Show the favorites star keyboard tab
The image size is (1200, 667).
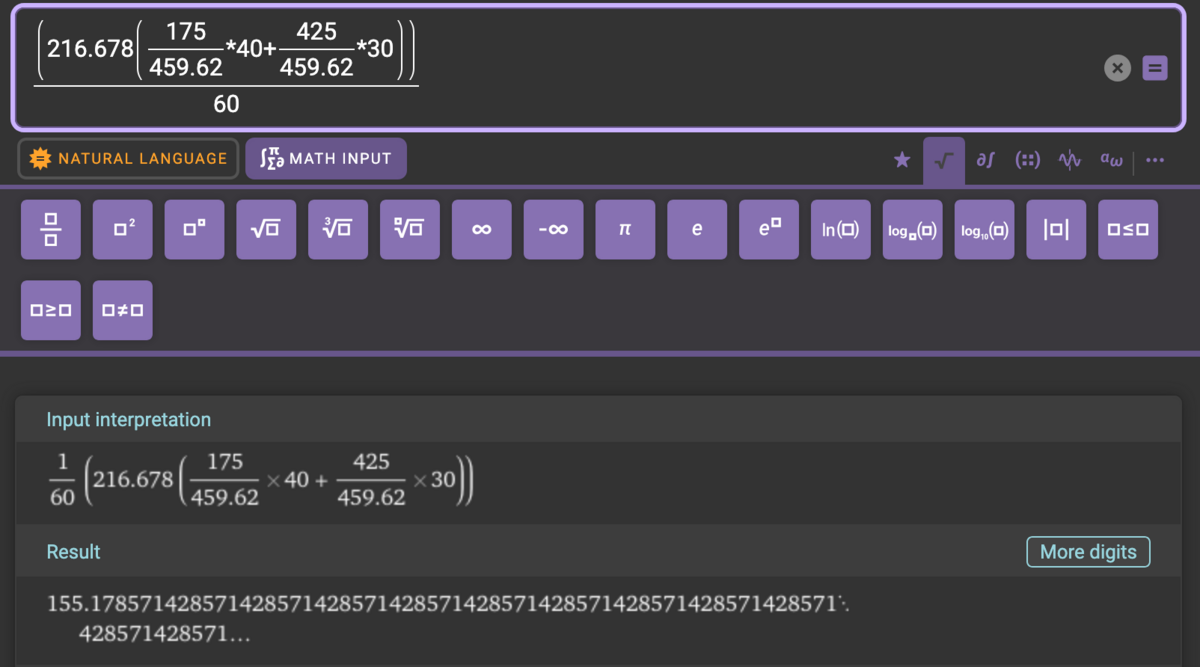point(902,160)
